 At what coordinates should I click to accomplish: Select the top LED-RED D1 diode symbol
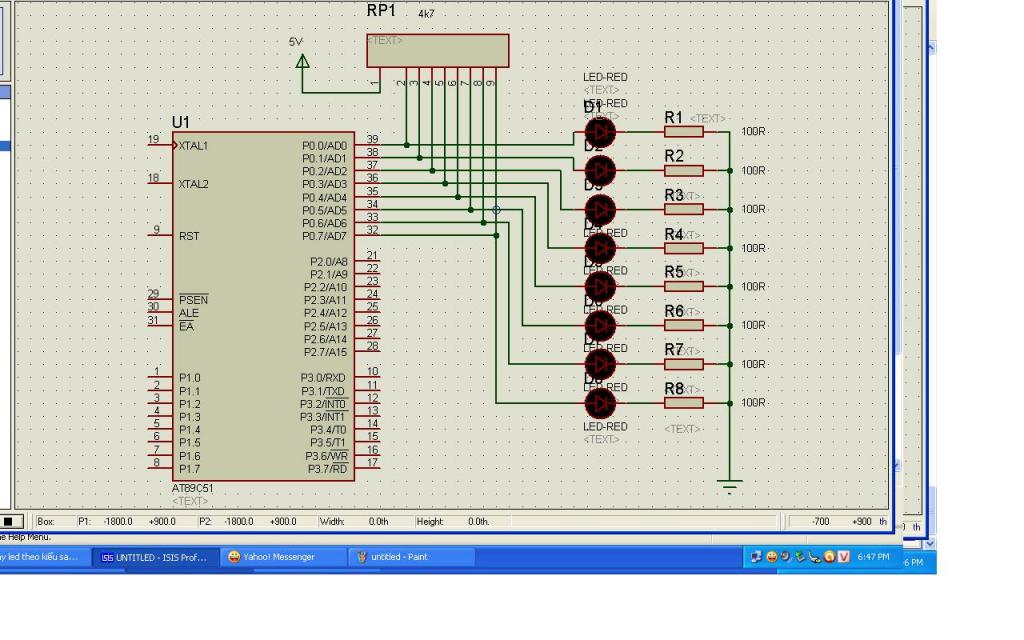(600, 131)
